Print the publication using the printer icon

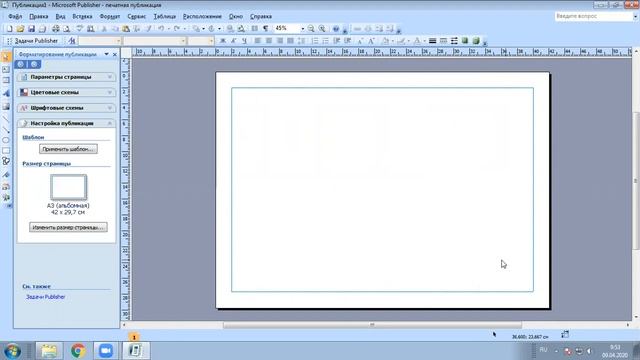[56, 29]
